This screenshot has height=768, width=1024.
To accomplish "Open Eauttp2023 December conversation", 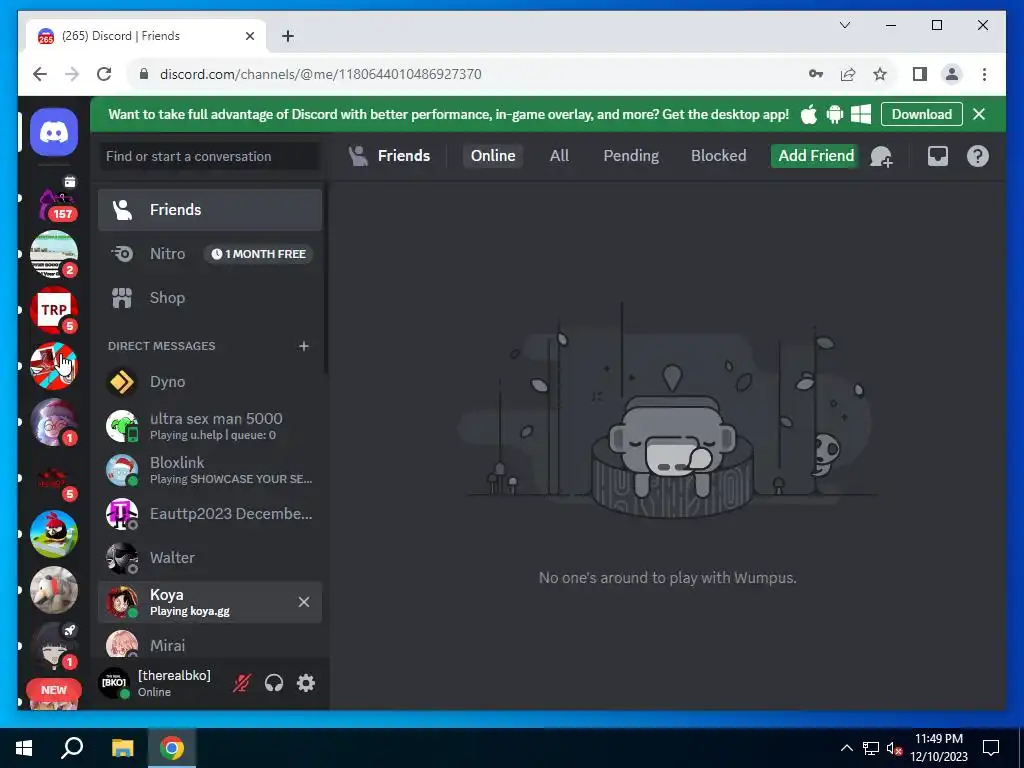I will click(x=210, y=514).
